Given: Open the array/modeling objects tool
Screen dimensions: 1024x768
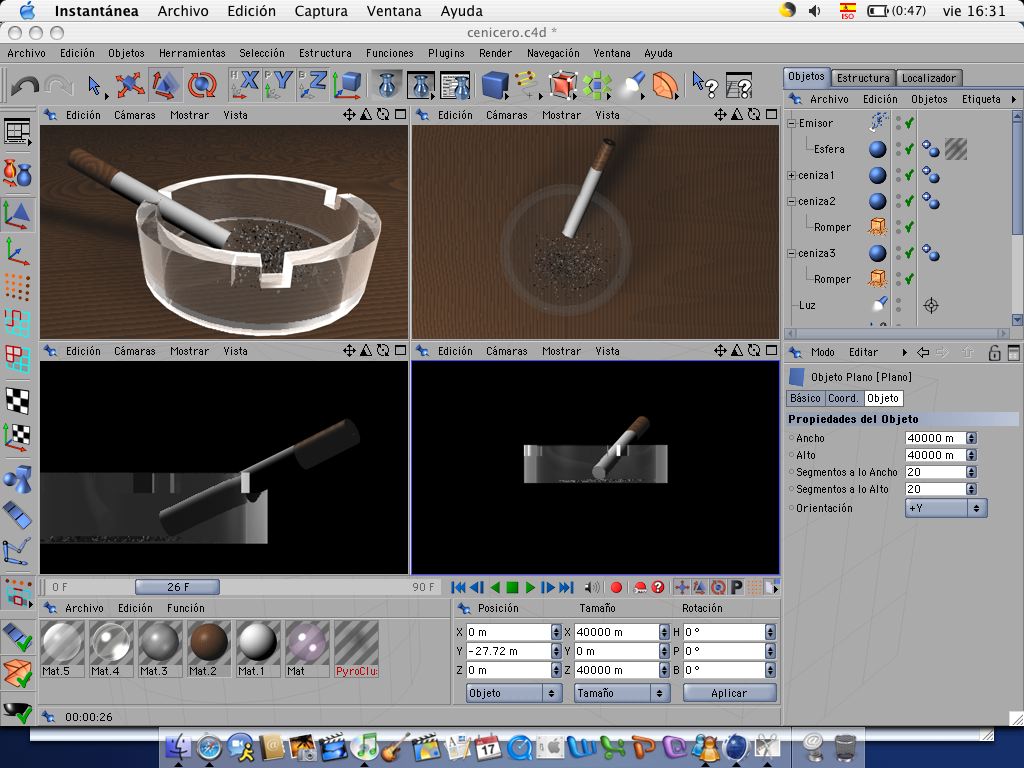Looking at the screenshot, I should coord(597,85).
